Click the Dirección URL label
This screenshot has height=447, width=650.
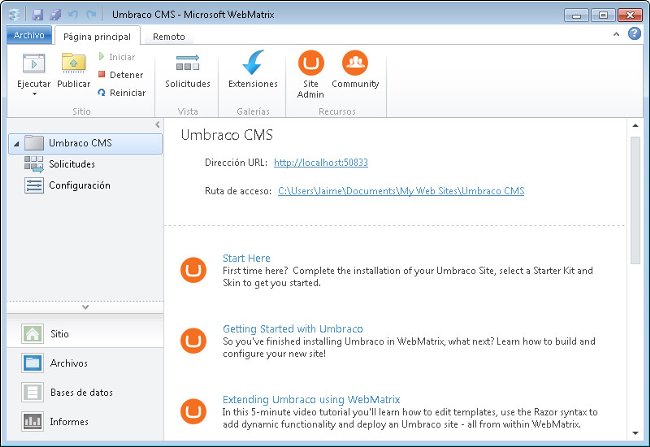tap(236, 163)
